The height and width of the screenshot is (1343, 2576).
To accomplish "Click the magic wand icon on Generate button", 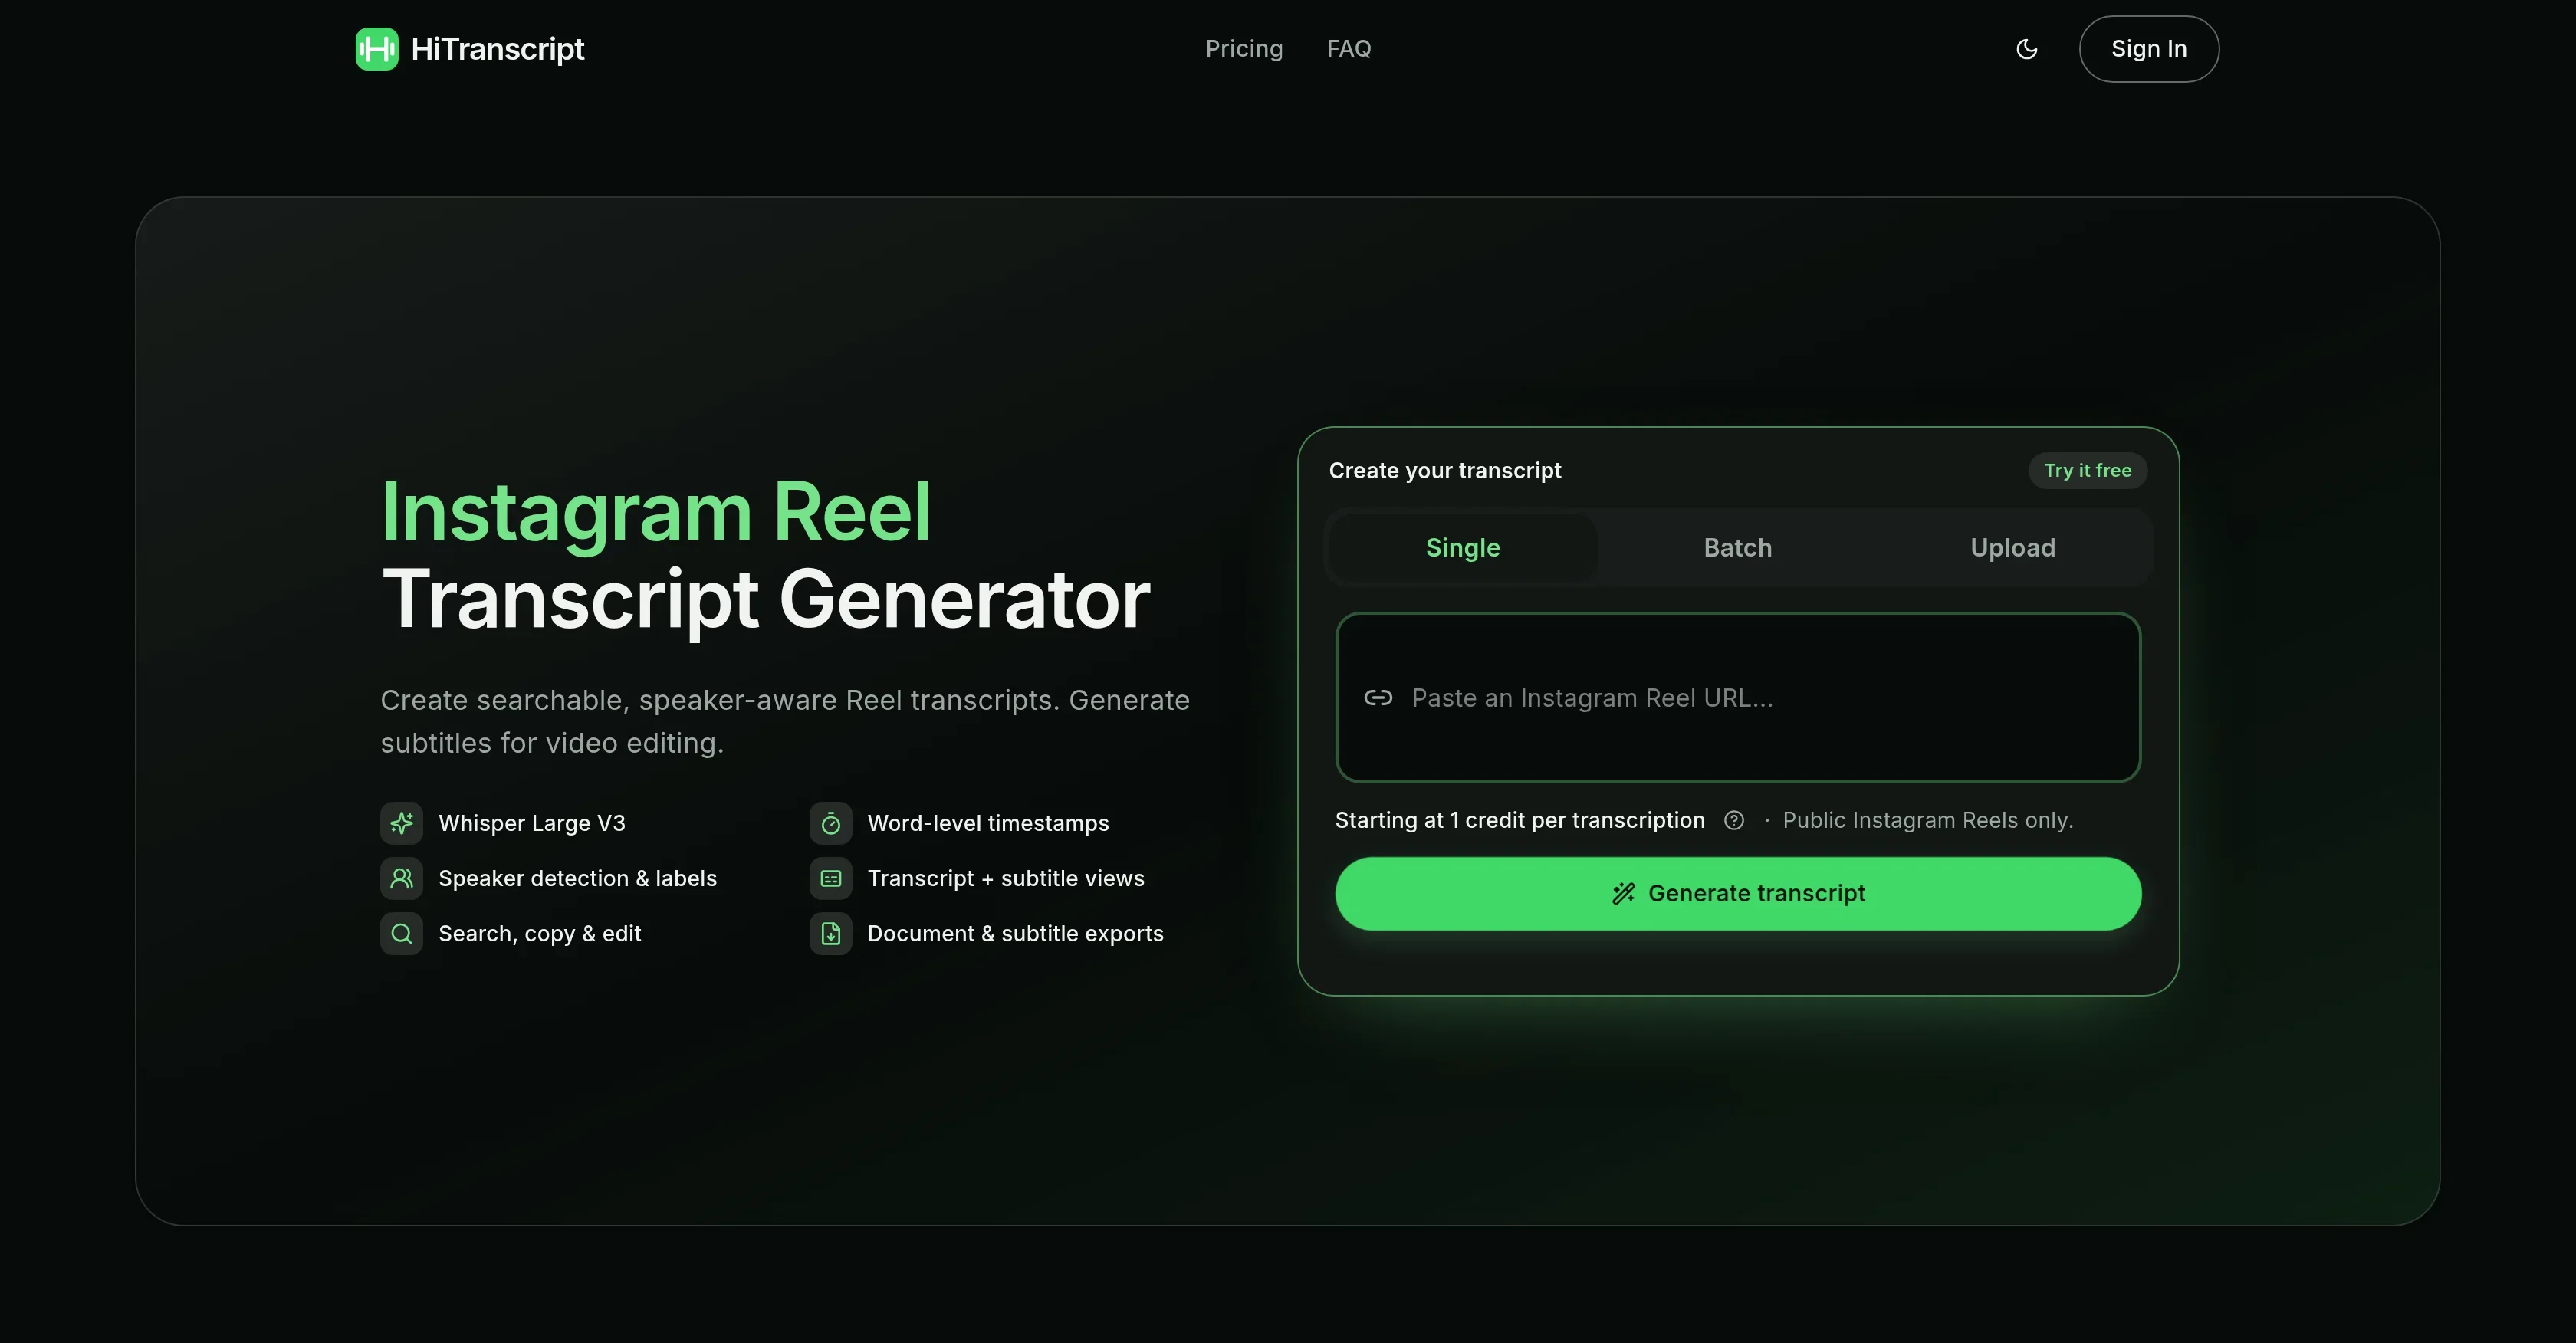I will tap(1624, 894).
